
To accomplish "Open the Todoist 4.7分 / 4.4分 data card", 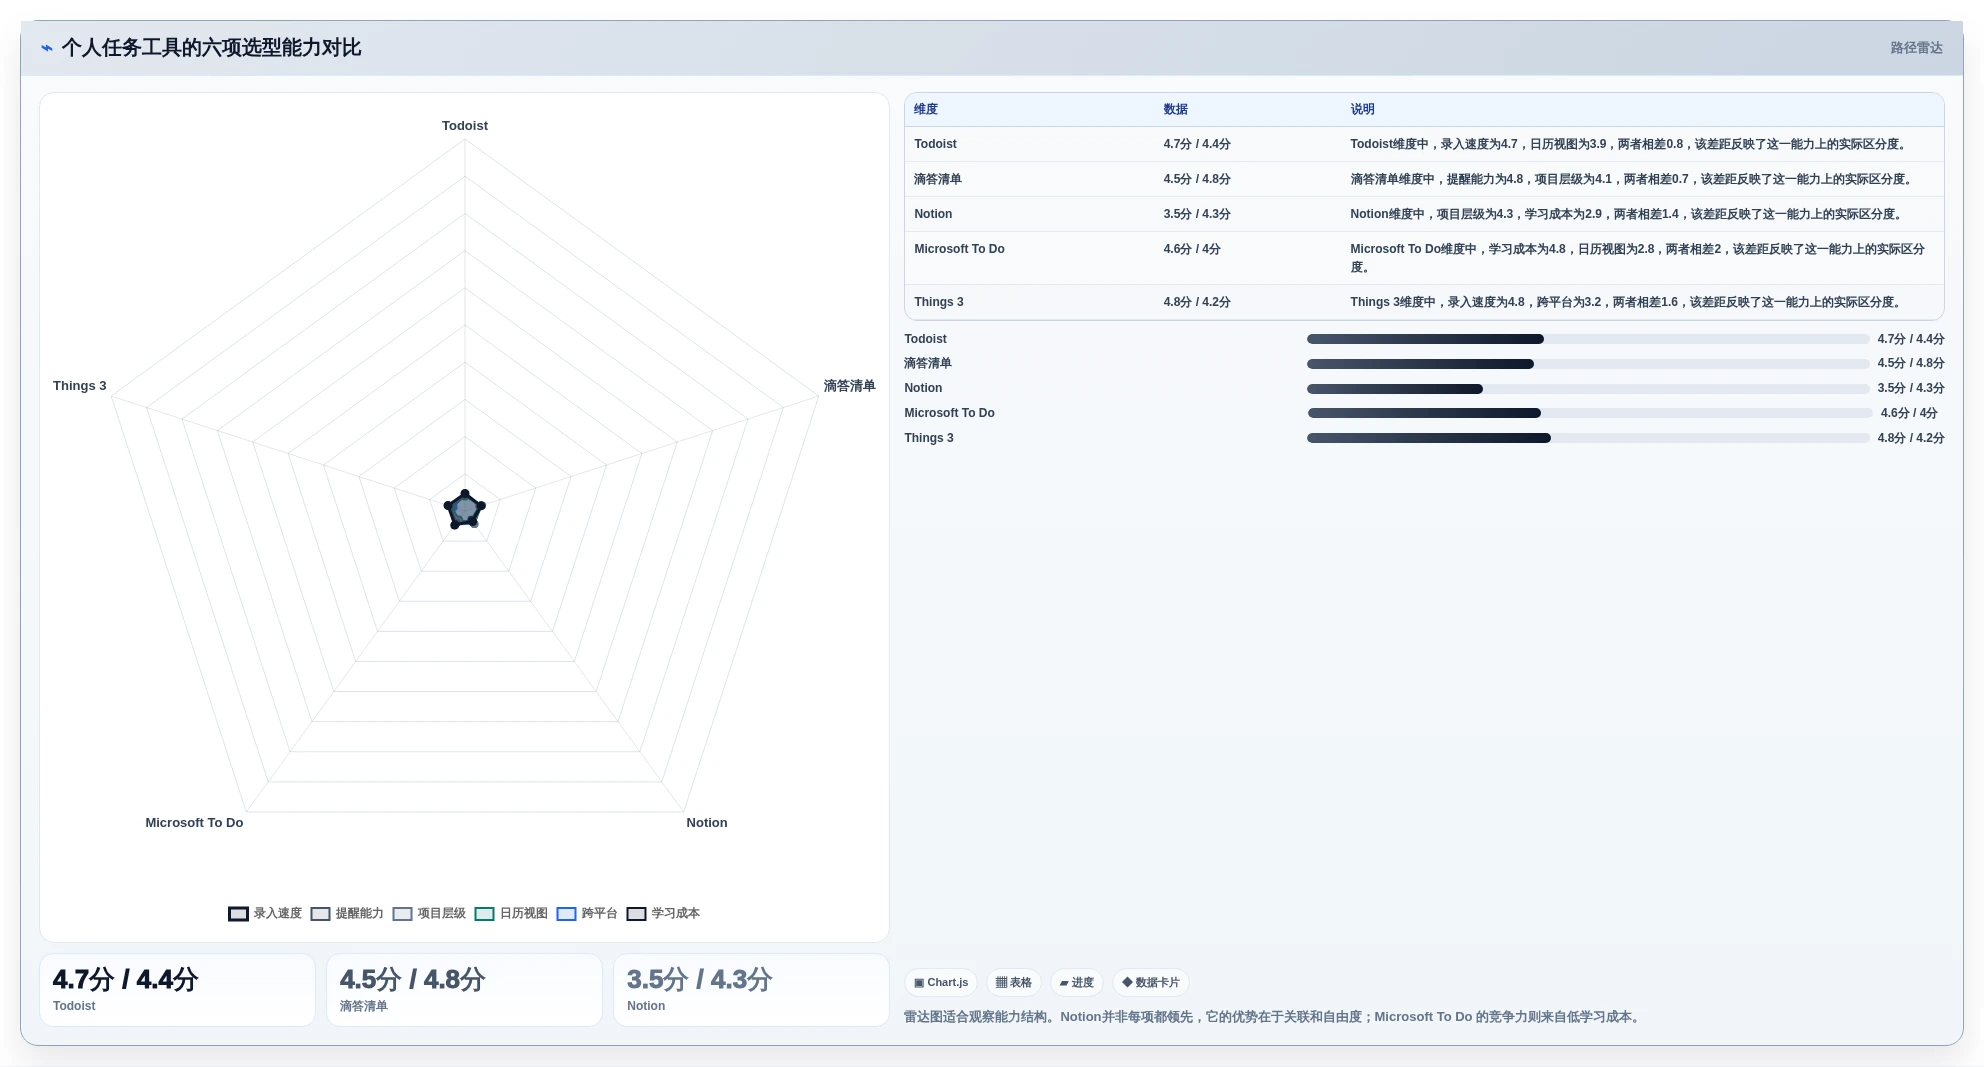I will 177,990.
